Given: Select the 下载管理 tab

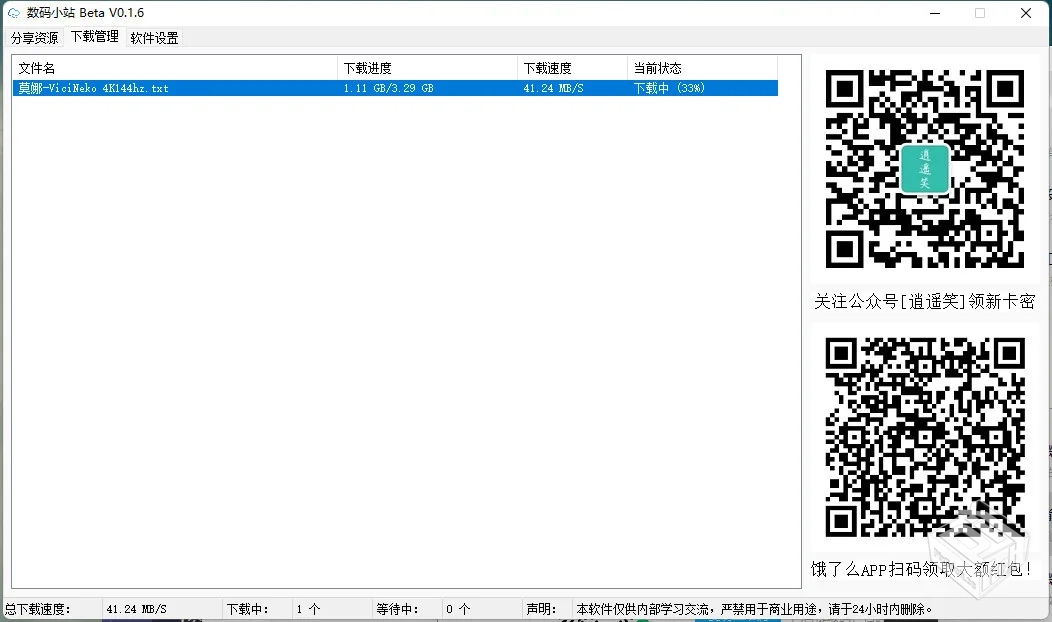Looking at the screenshot, I should pos(93,37).
